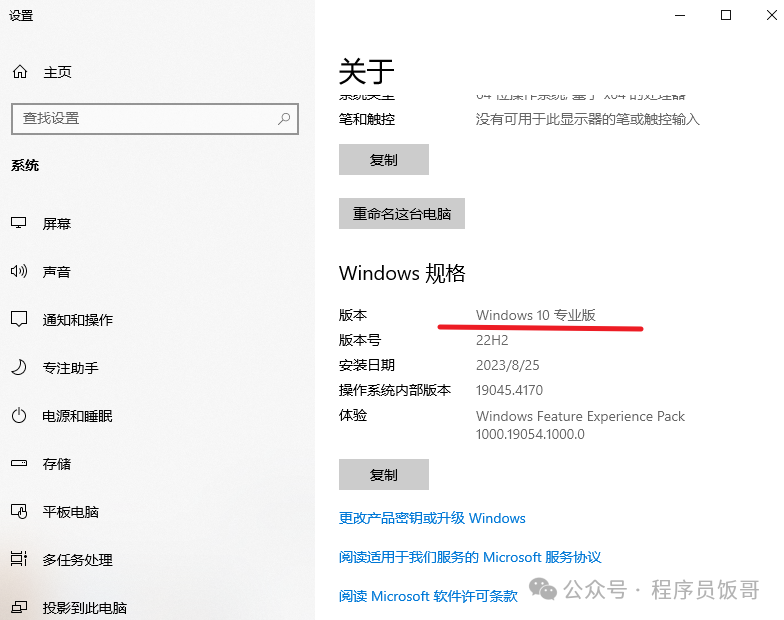Click the 笔和触控 label
This screenshot has height=620, width=784.
366,119
